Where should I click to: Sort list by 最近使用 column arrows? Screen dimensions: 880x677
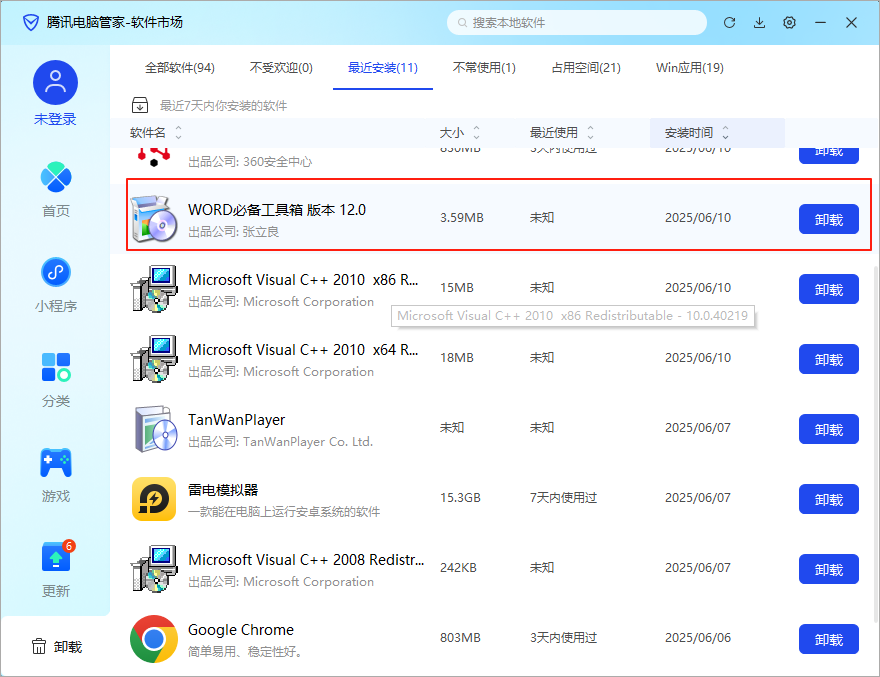point(590,132)
